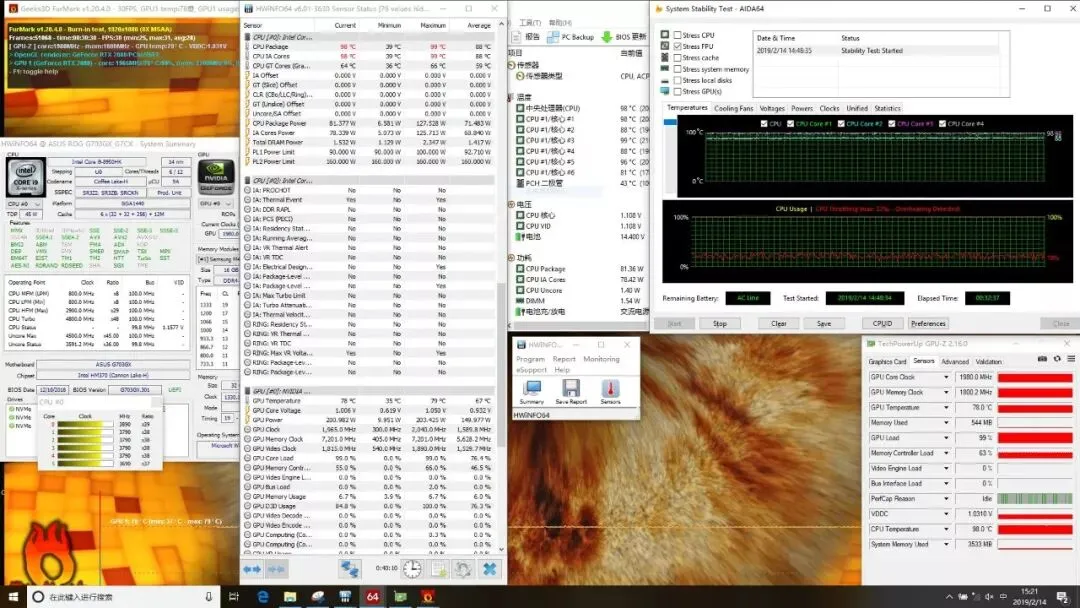Click CPUID button in AIDA64
This screenshot has width=1080, height=608.
[x=882, y=324]
